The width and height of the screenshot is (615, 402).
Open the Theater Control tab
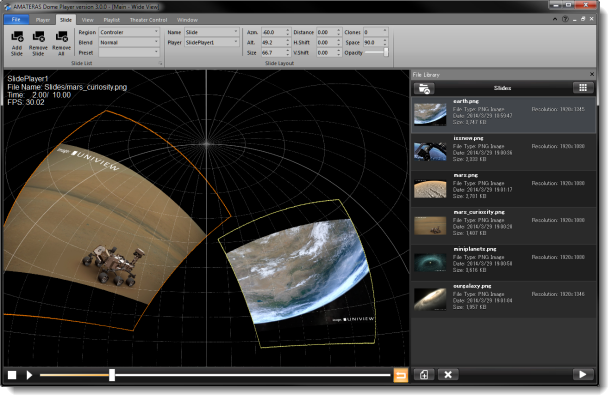pos(148,20)
